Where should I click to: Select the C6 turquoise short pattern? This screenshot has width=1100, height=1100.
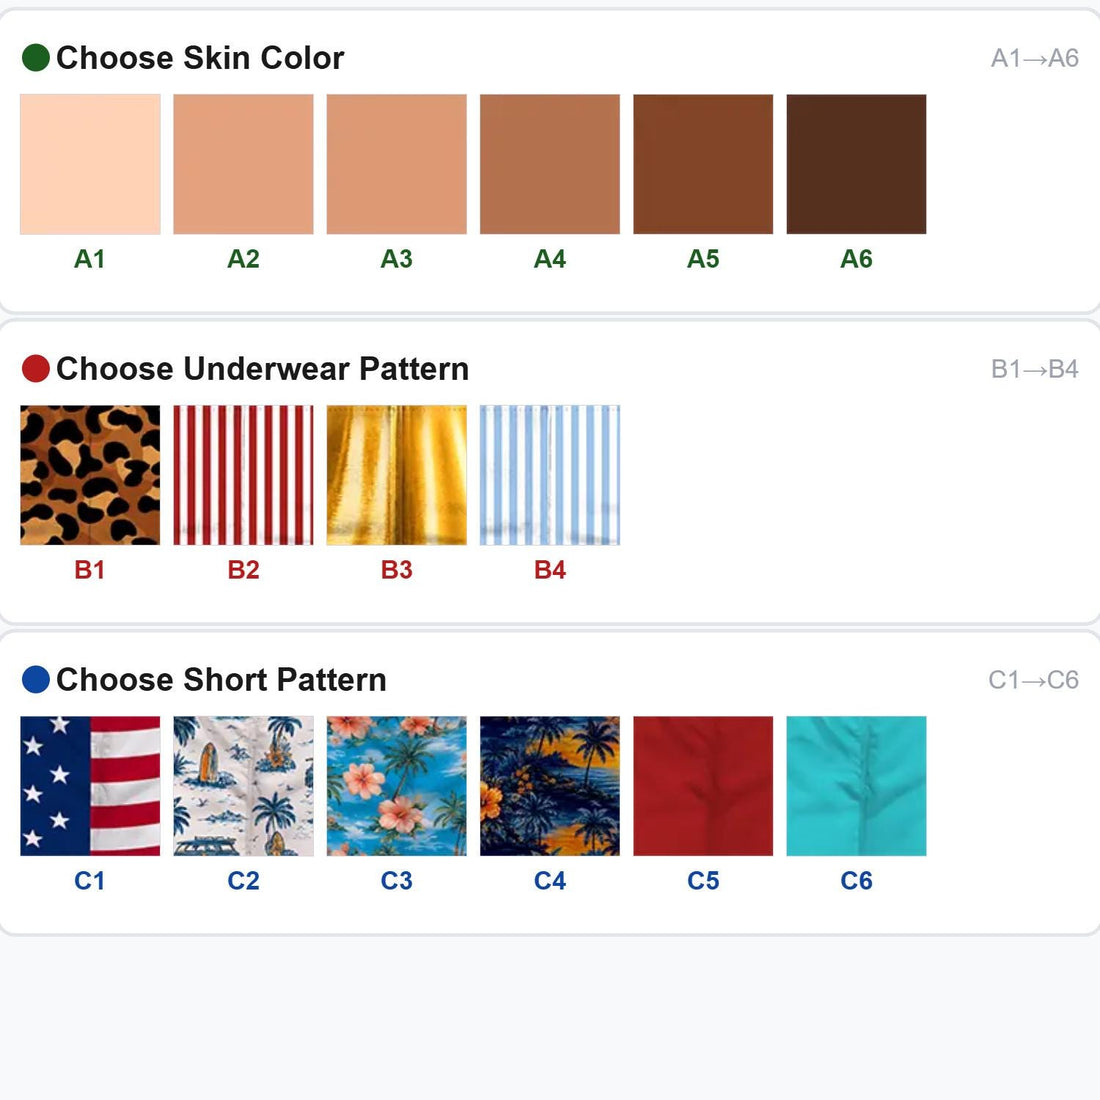[x=857, y=786]
